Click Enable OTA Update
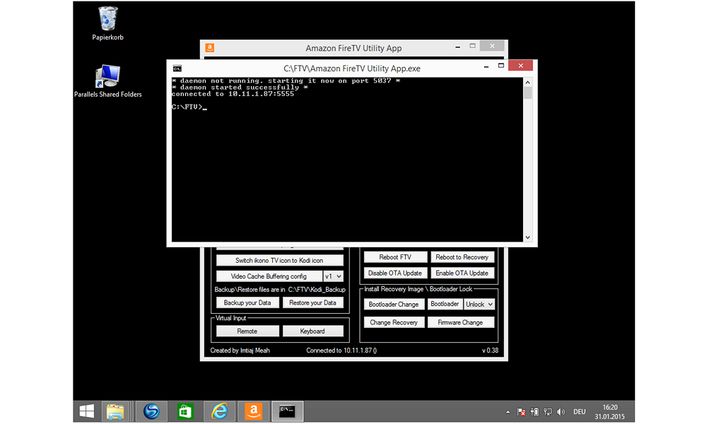This screenshot has width=708, height=424. pyautogui.click(x=462, y=273)
